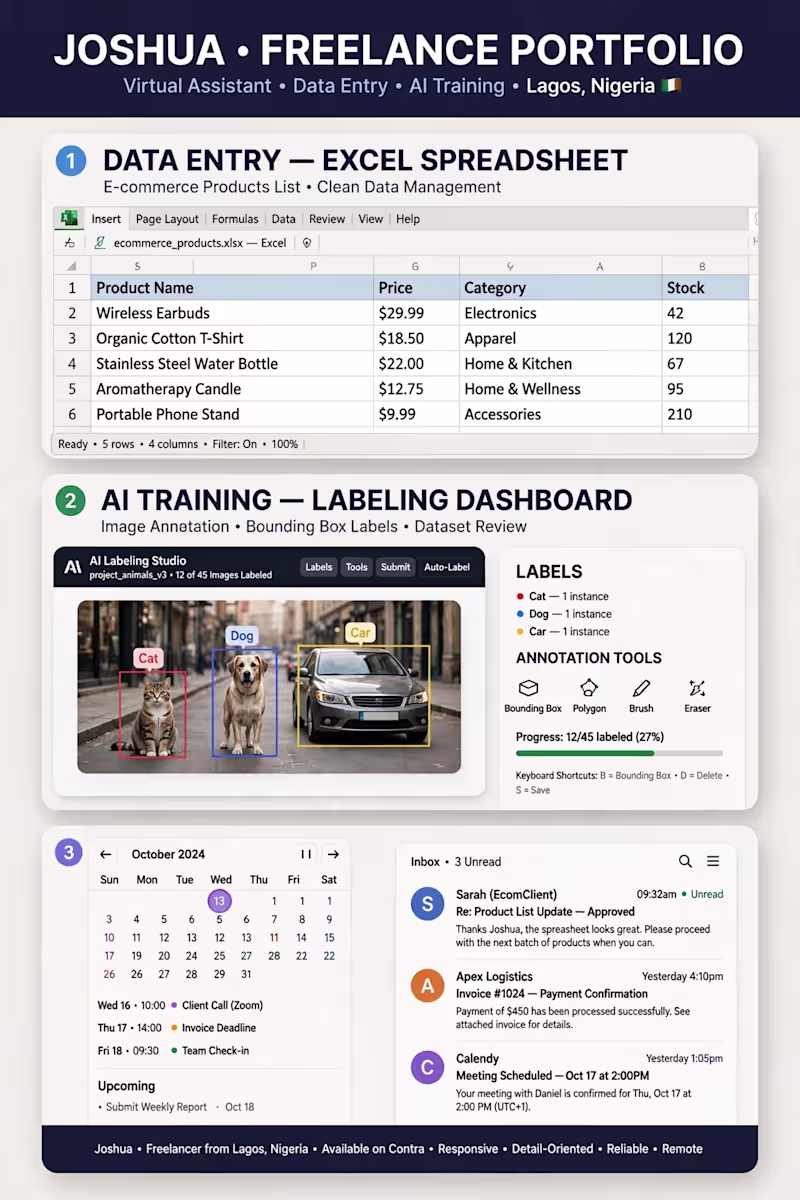Click the blue dot next to Dog label

pos(520,614)
